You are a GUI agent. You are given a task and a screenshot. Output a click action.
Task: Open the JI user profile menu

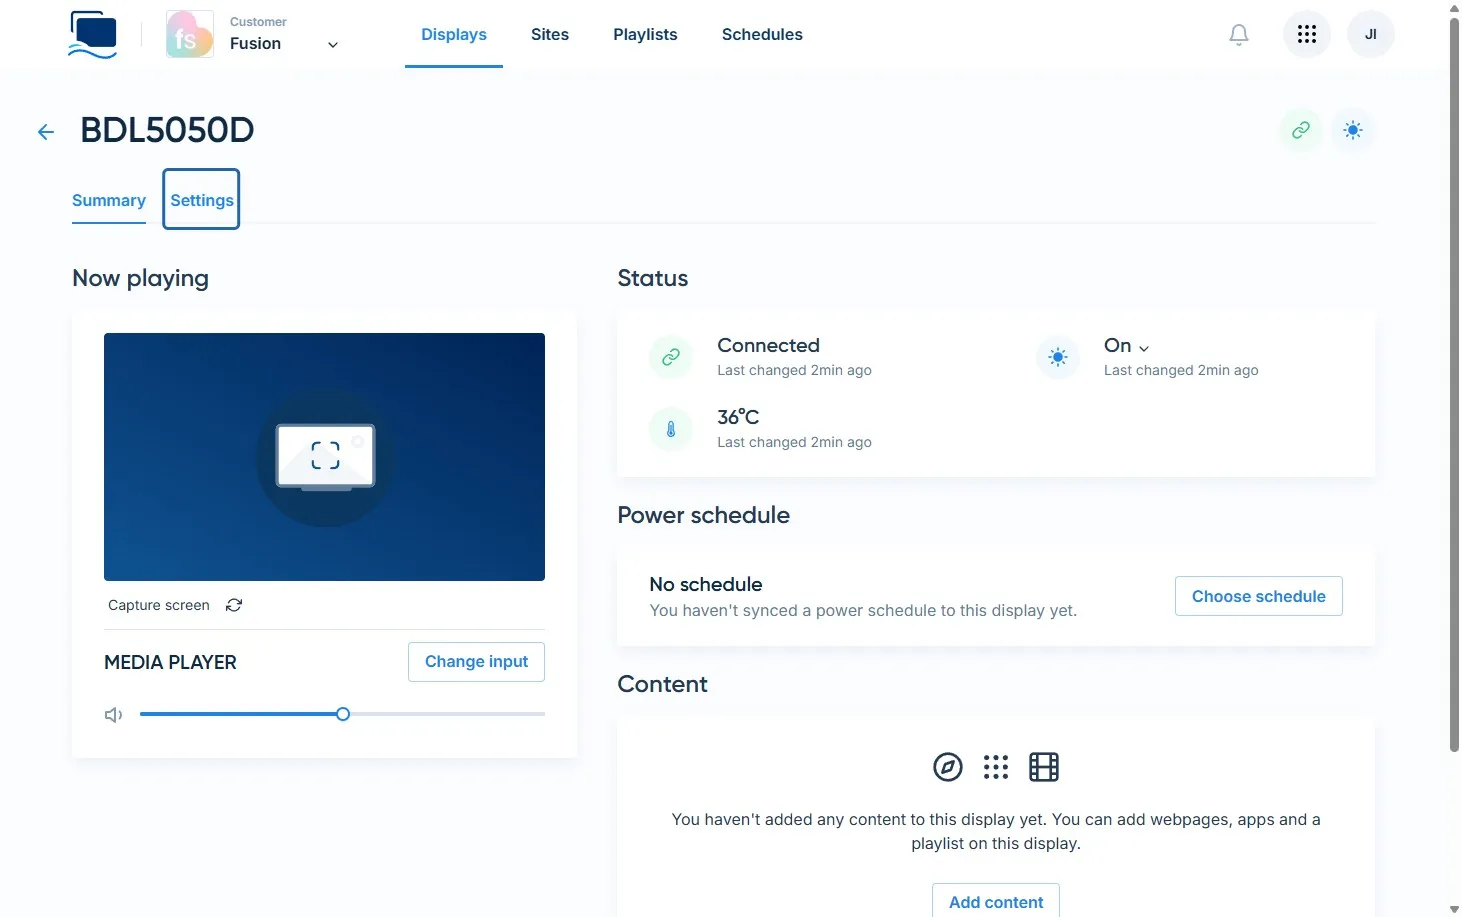tap(1371, 35)
